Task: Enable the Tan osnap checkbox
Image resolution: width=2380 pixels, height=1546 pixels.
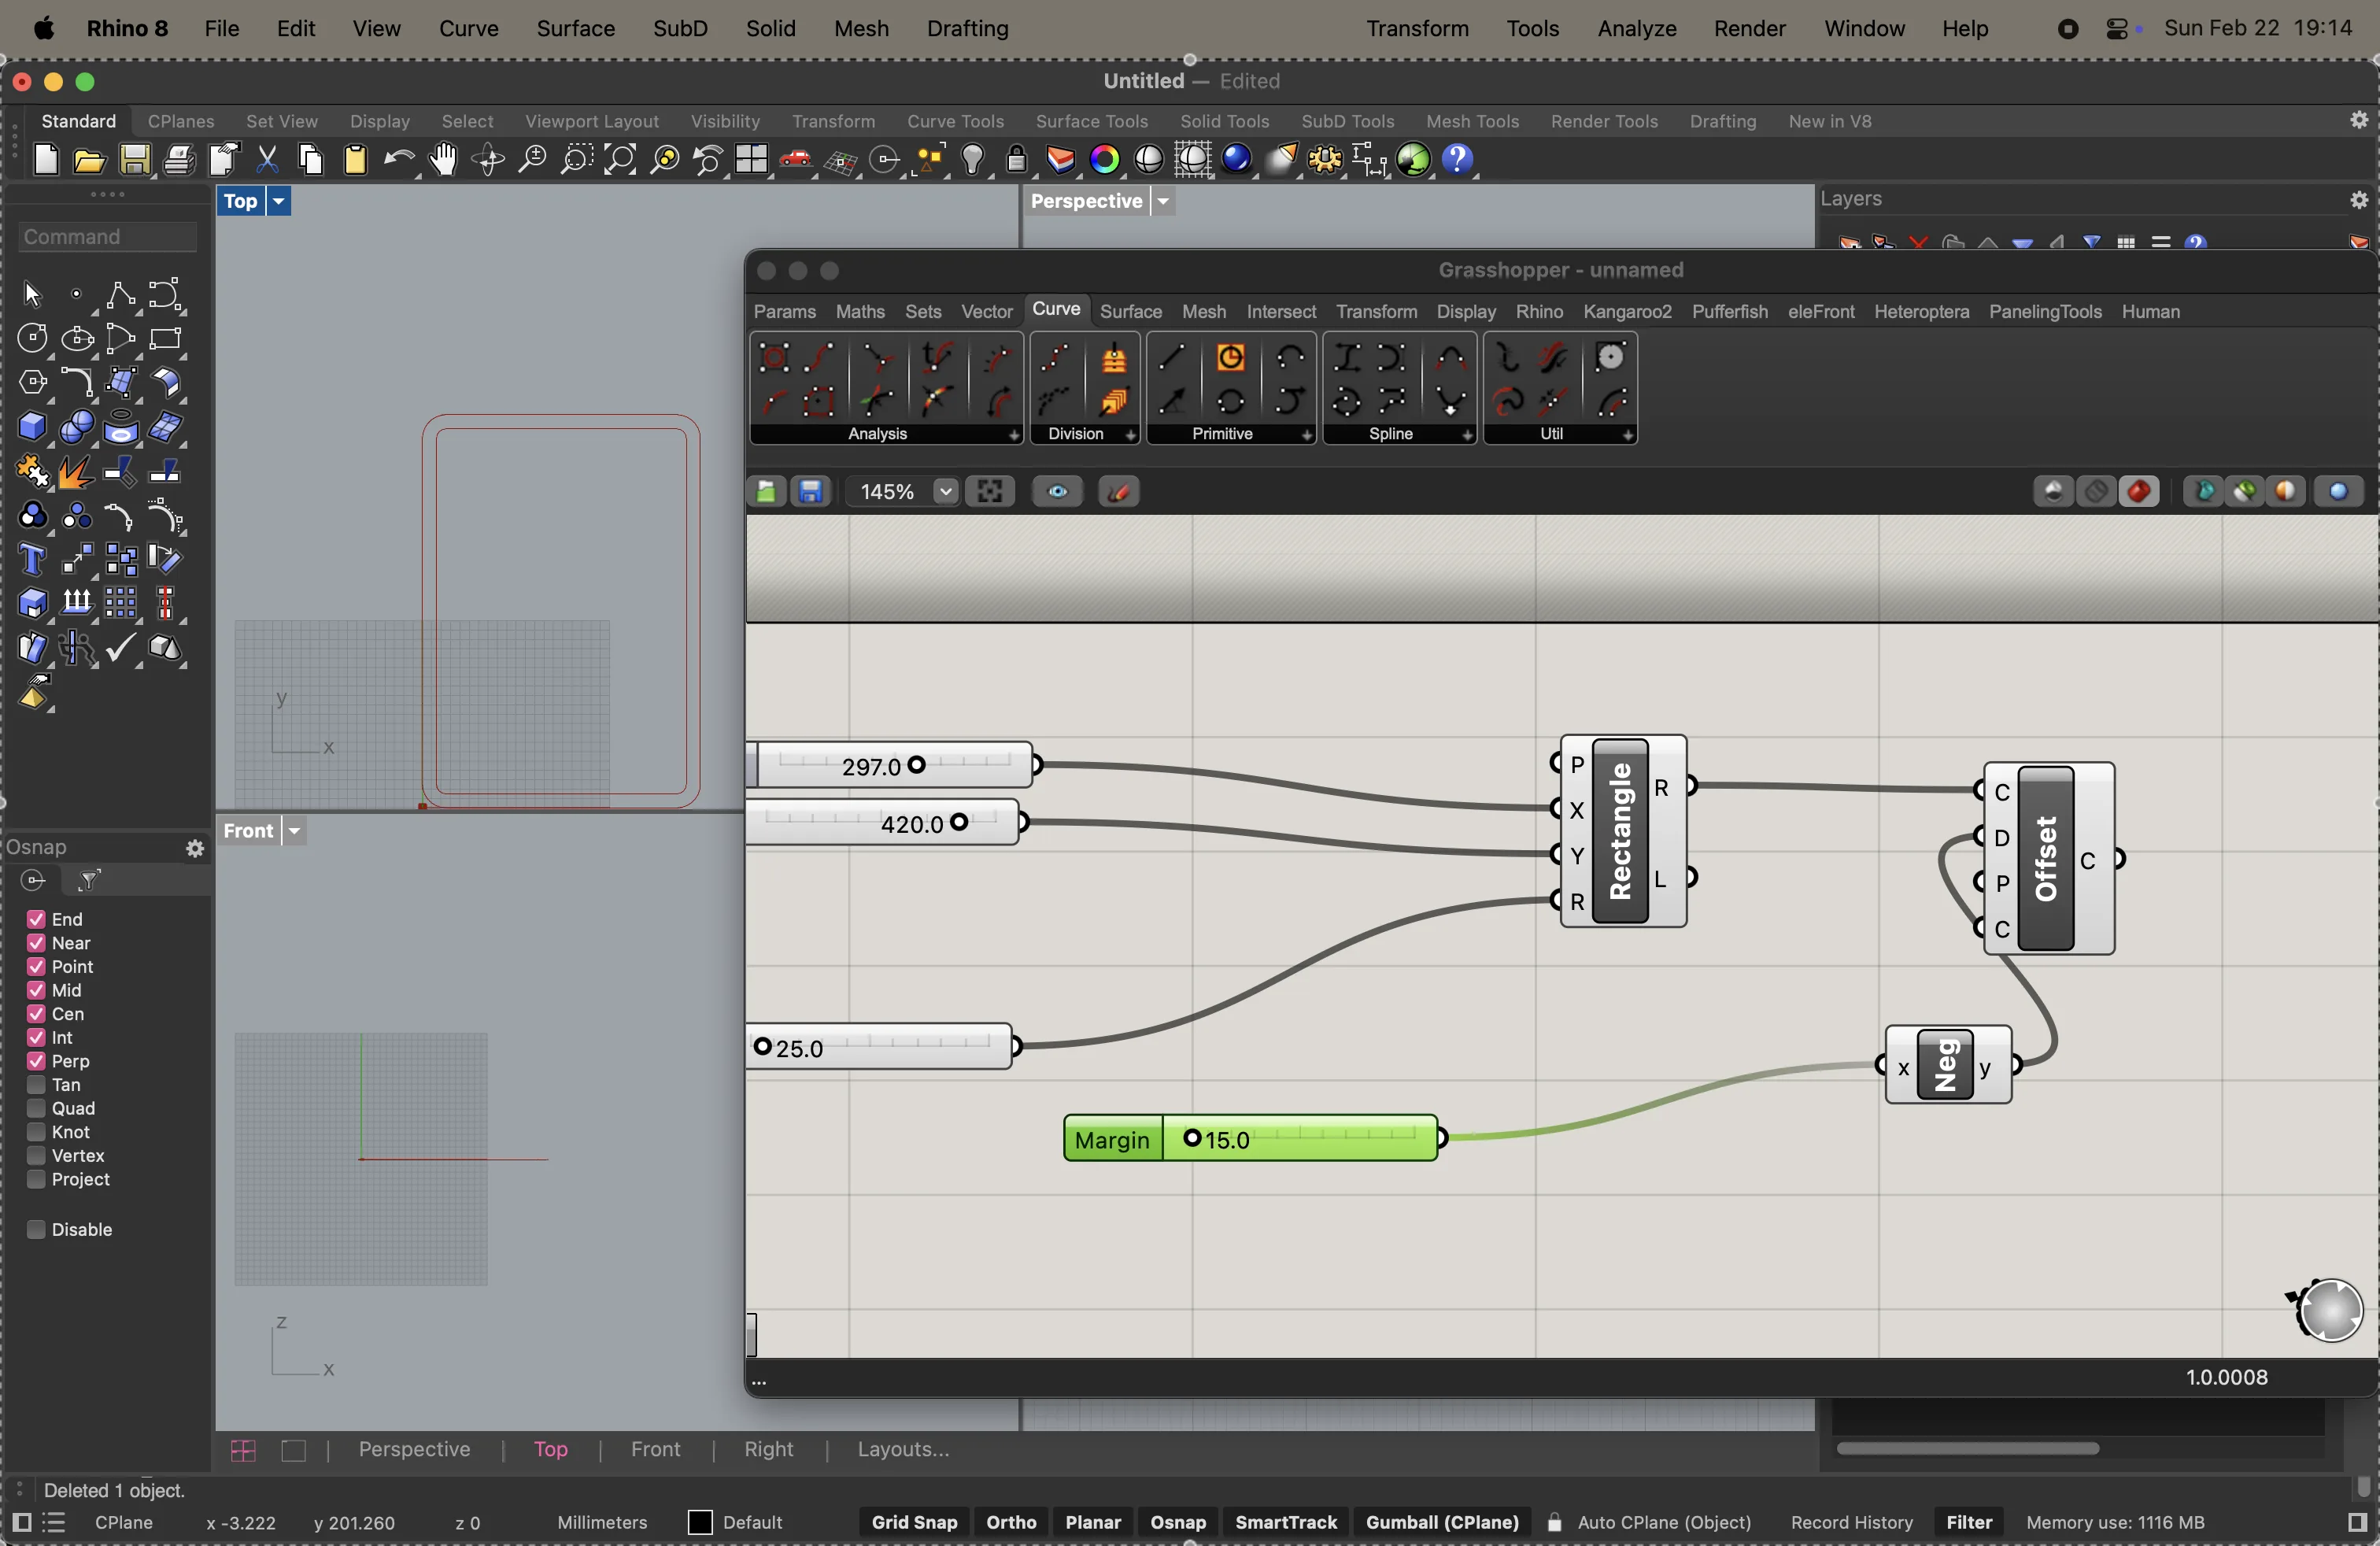Action: [x=36, y=1085]
